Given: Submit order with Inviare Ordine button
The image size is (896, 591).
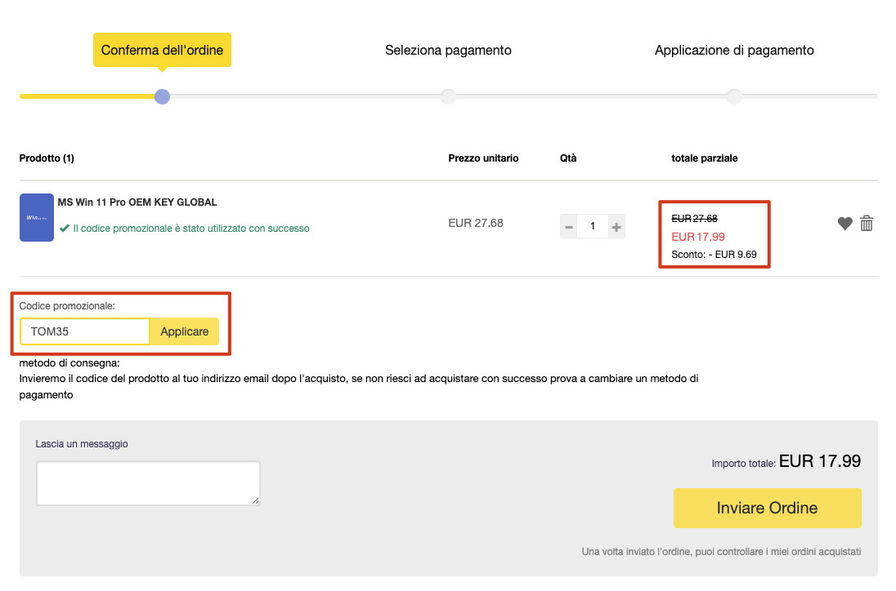Looking at the screenshot, I should 766,508.
